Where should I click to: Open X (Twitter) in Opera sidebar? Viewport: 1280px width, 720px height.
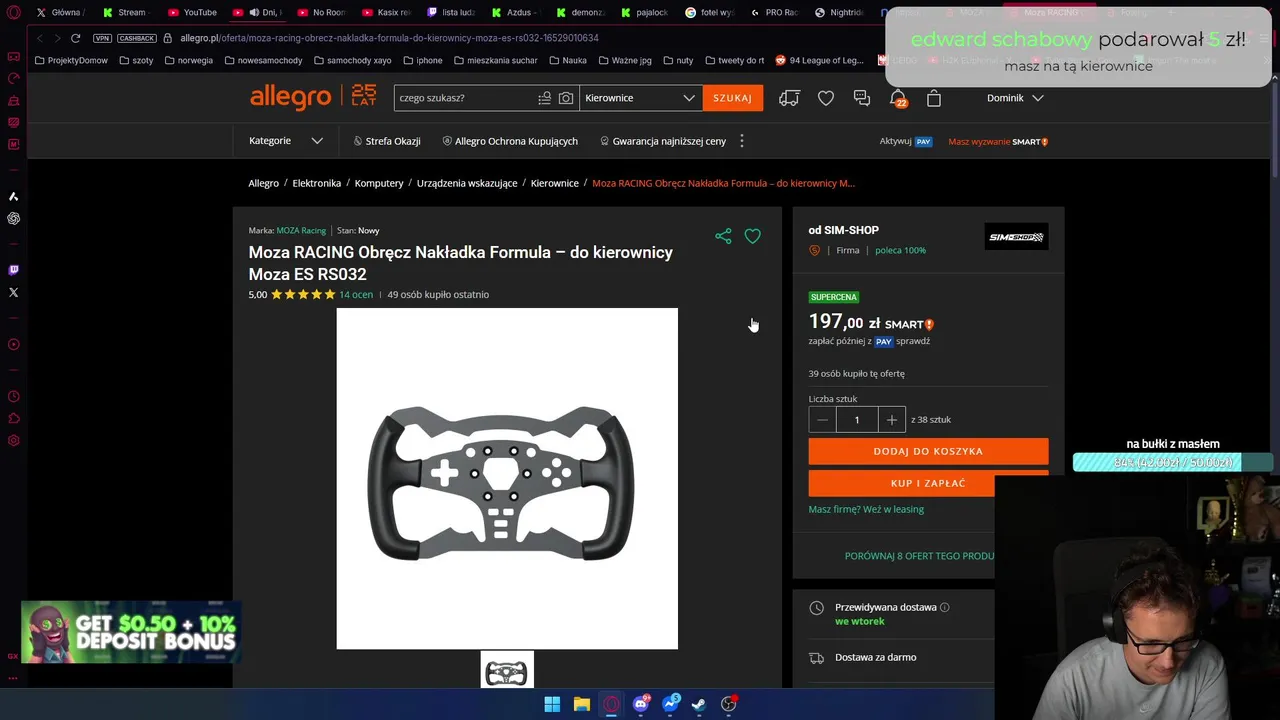pos(13,292)
